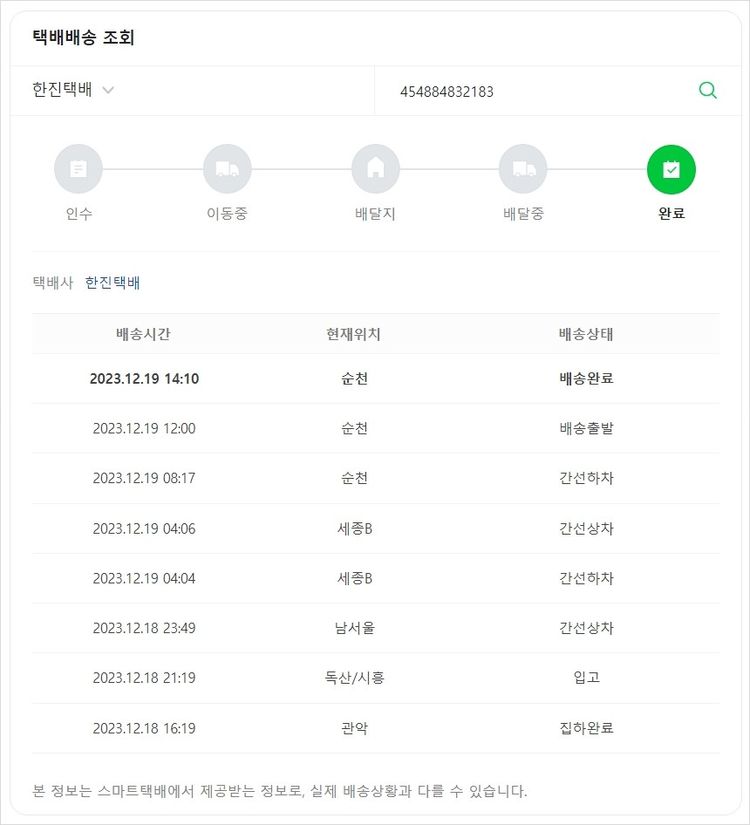Image resolution: width=750 pixels, height=825 pixels.
Task: Click the 독산/시흥 location entry
Action: coord(353,678)
